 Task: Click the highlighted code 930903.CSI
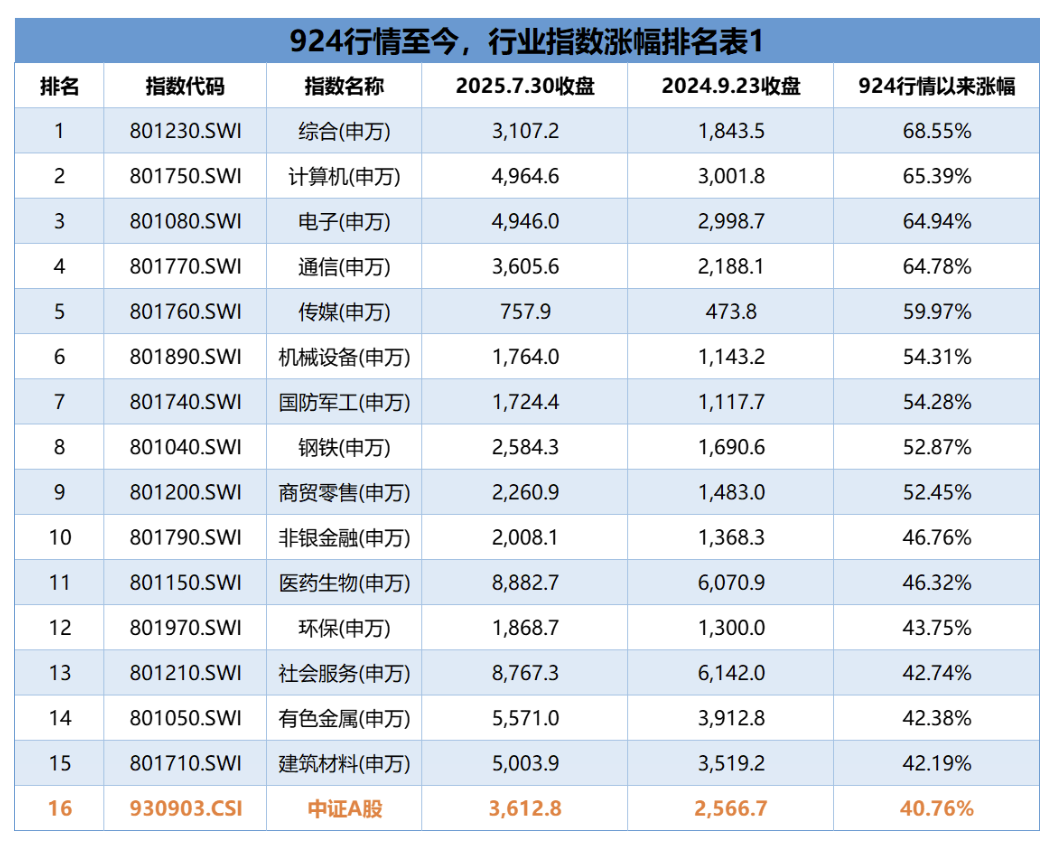click(x=185, y=808)
